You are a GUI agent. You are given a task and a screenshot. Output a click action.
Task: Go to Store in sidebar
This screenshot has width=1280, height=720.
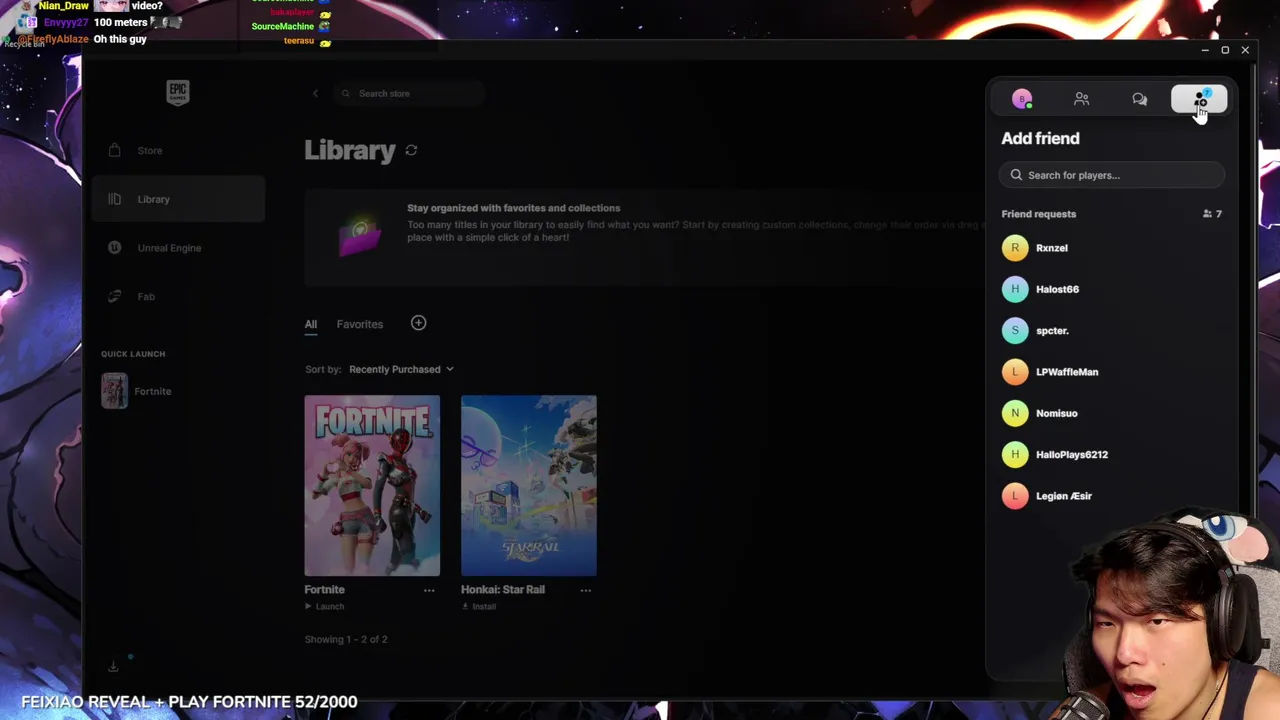[x=177, y=150]
